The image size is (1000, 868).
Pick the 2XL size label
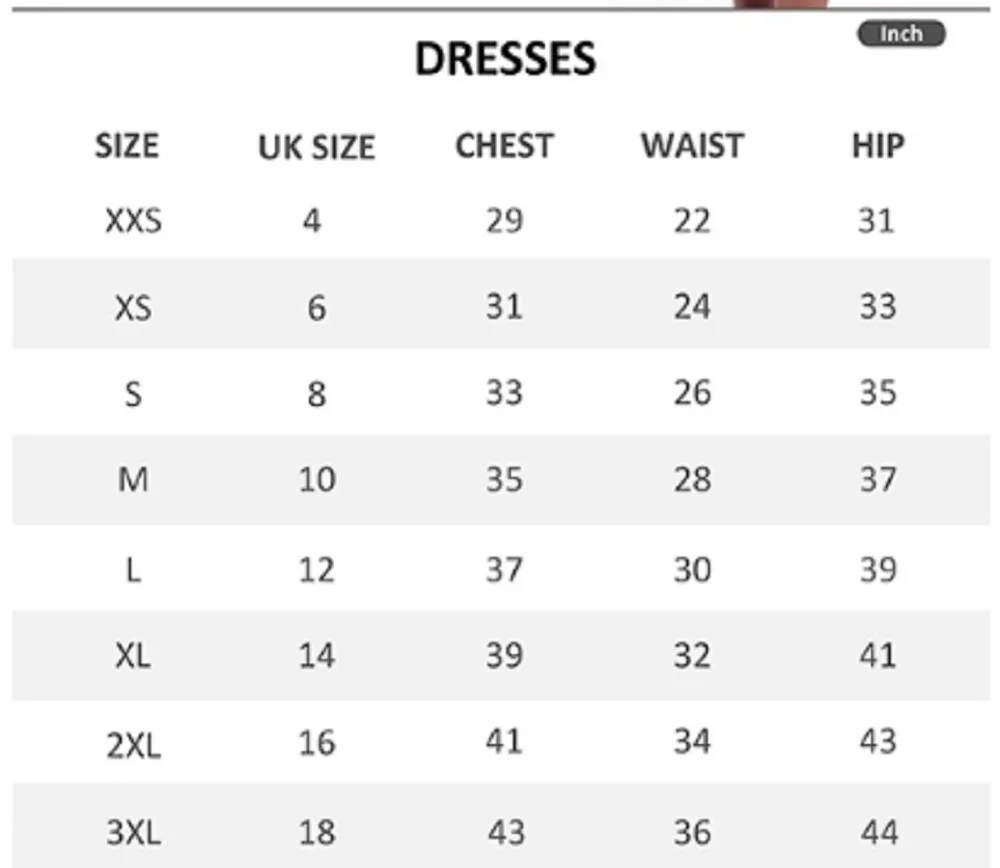click(x=133, y=745)
